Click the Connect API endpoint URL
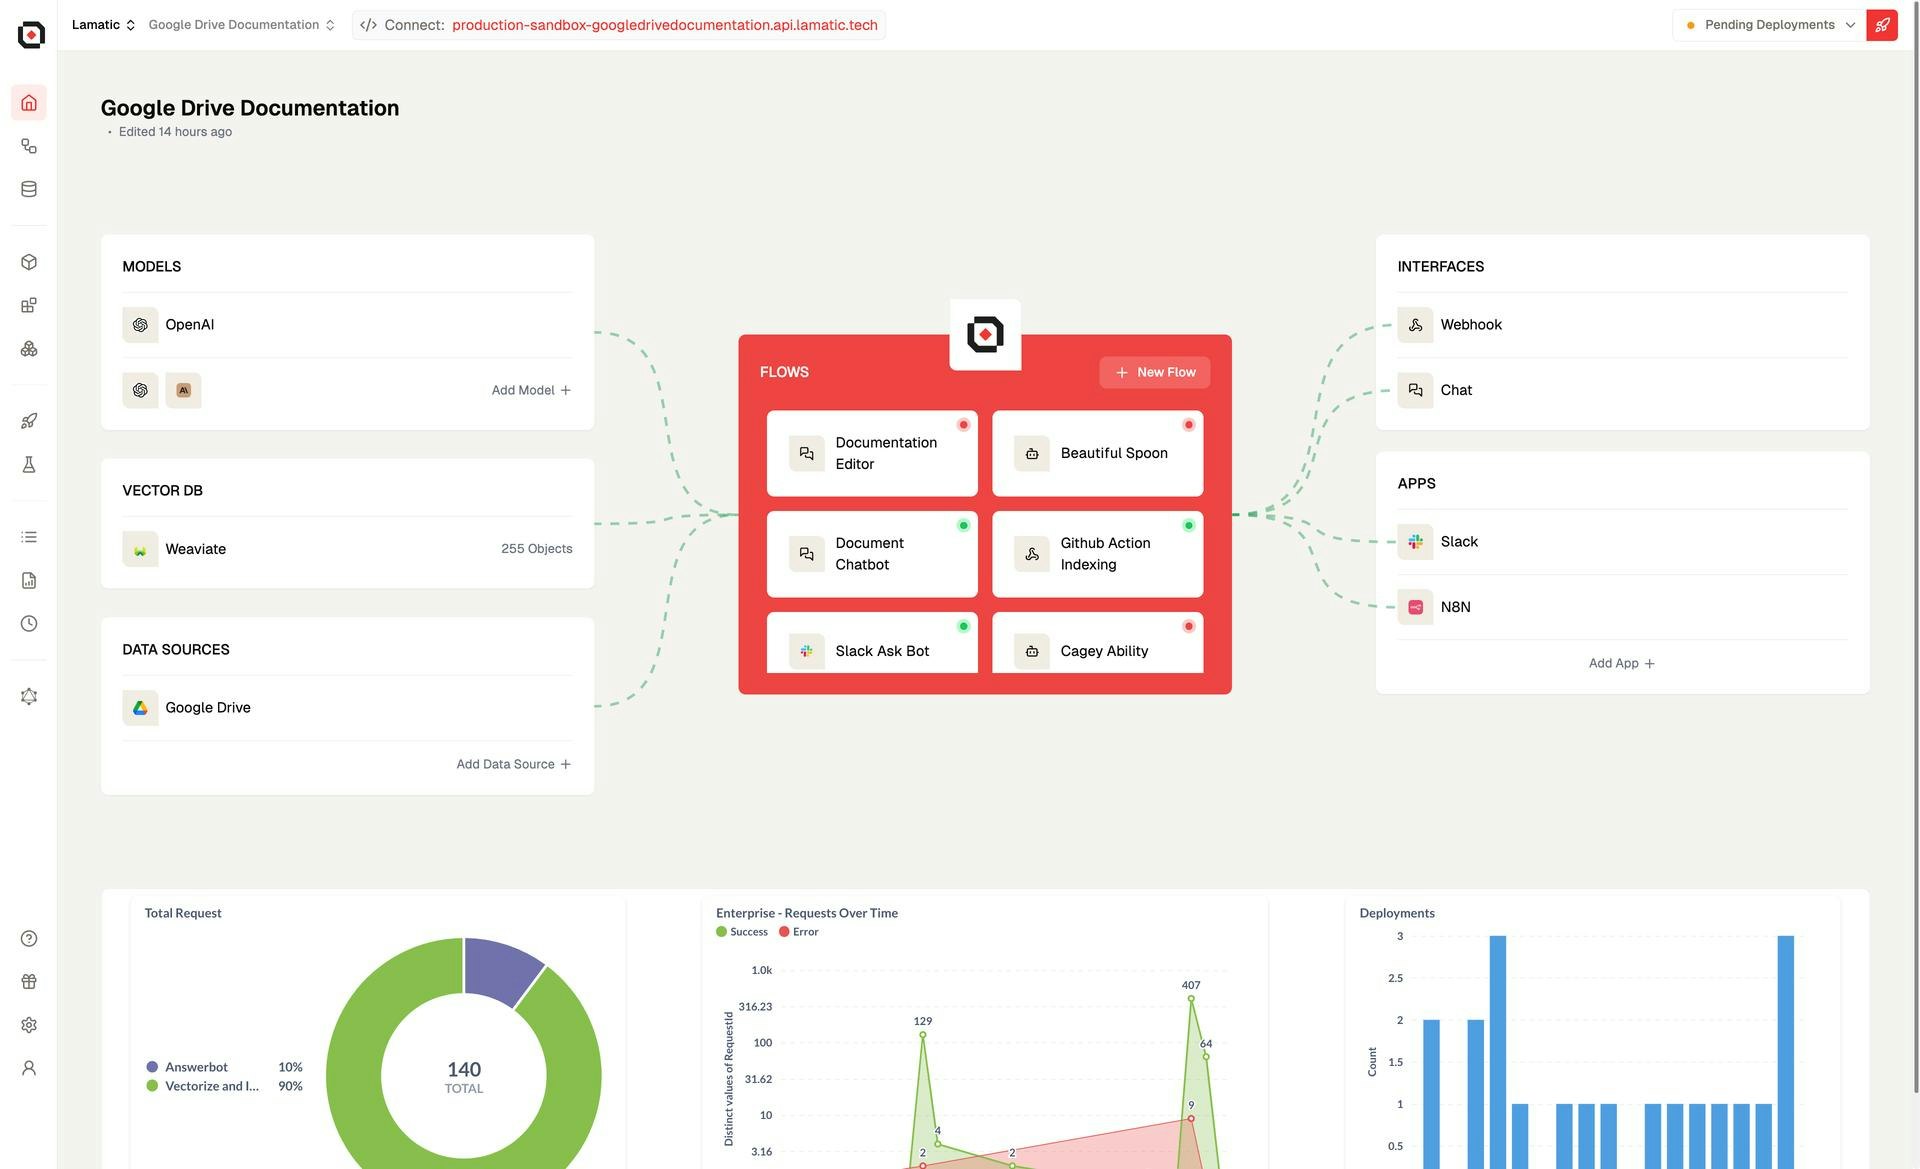 (664, 25)
